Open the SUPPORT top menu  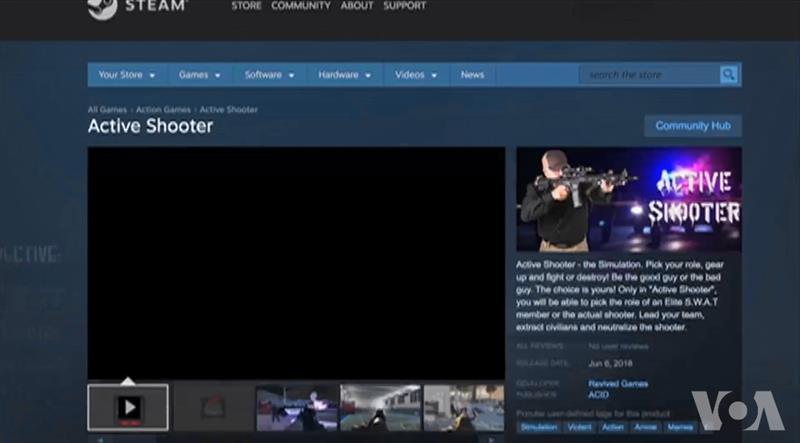click(404, 6)
